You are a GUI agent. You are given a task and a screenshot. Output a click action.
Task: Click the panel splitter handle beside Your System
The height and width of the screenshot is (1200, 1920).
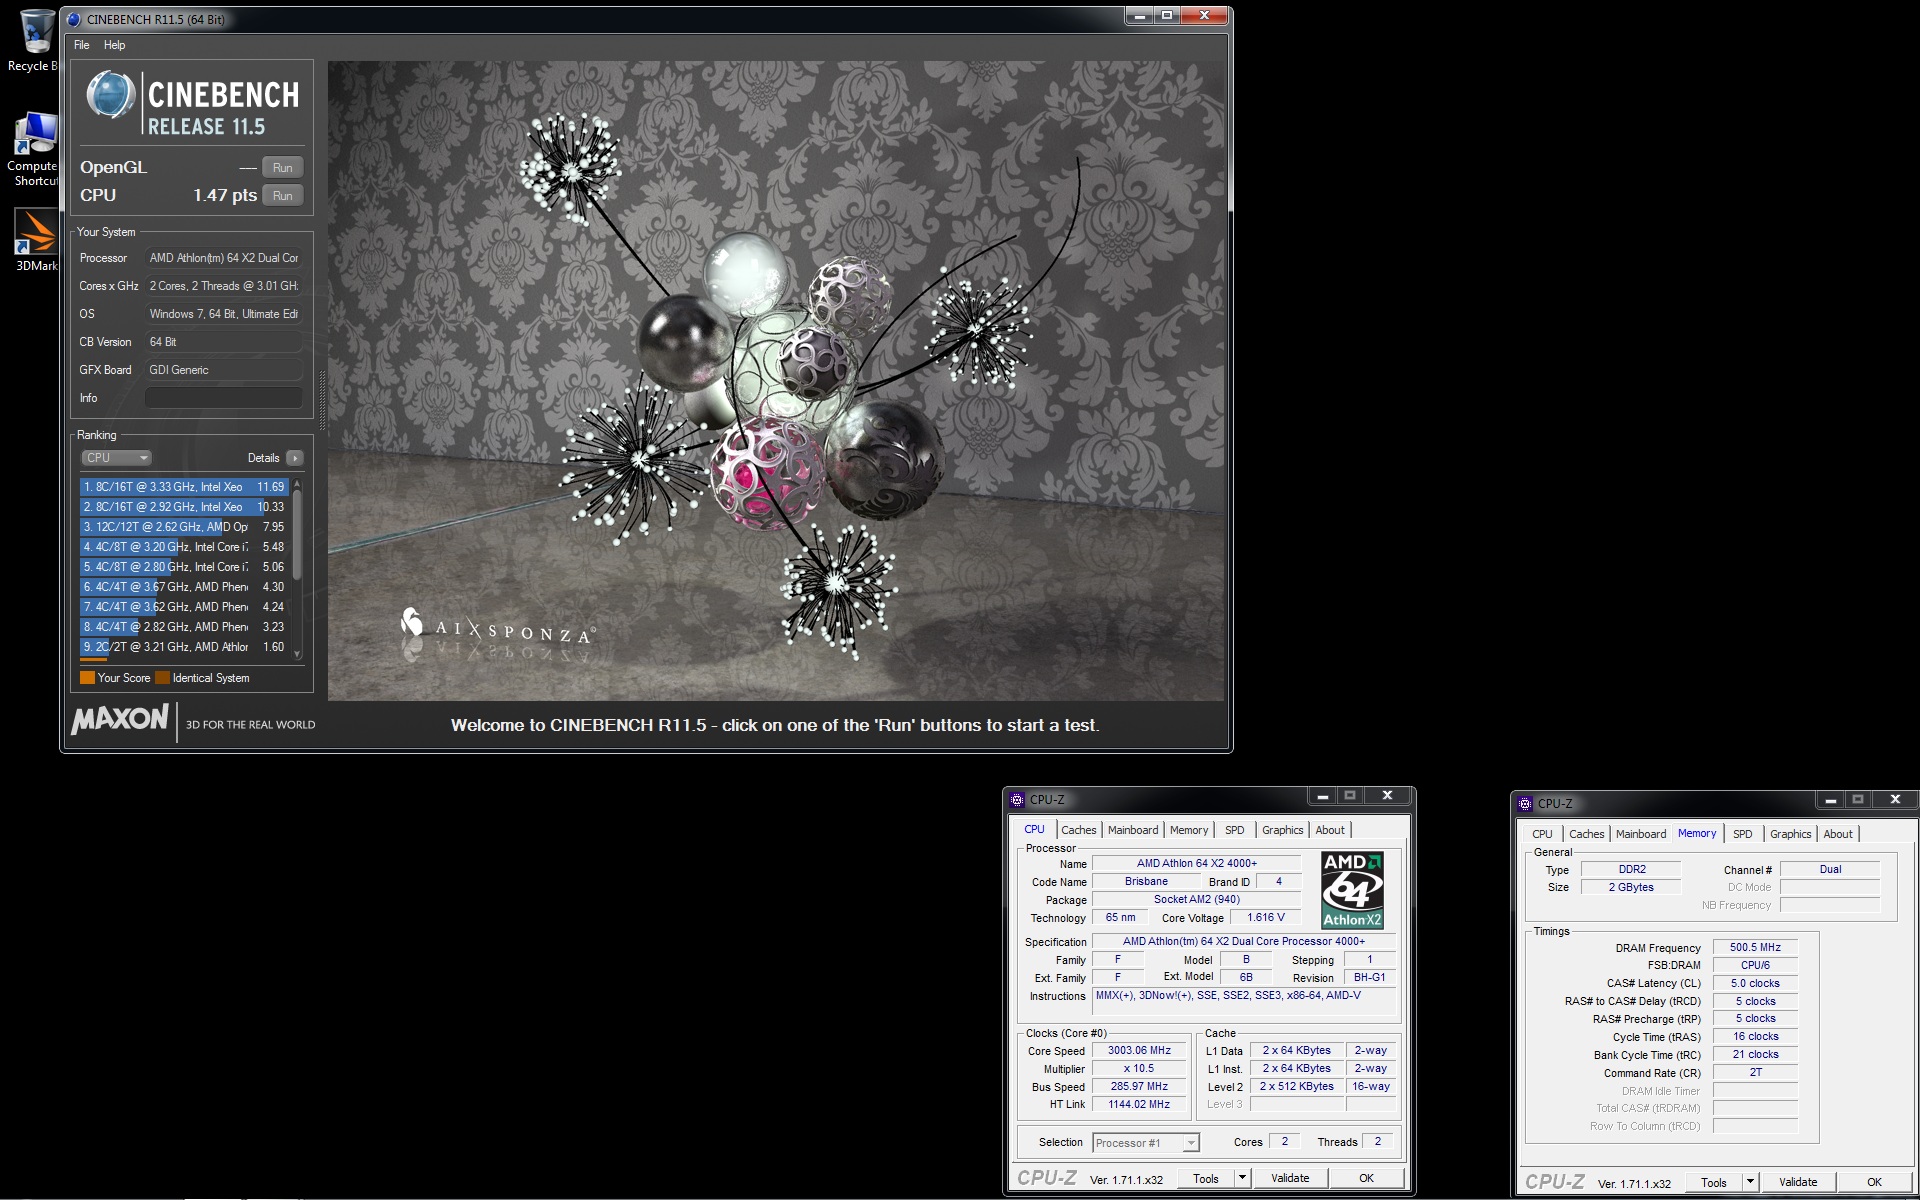[x=322, y=400]
